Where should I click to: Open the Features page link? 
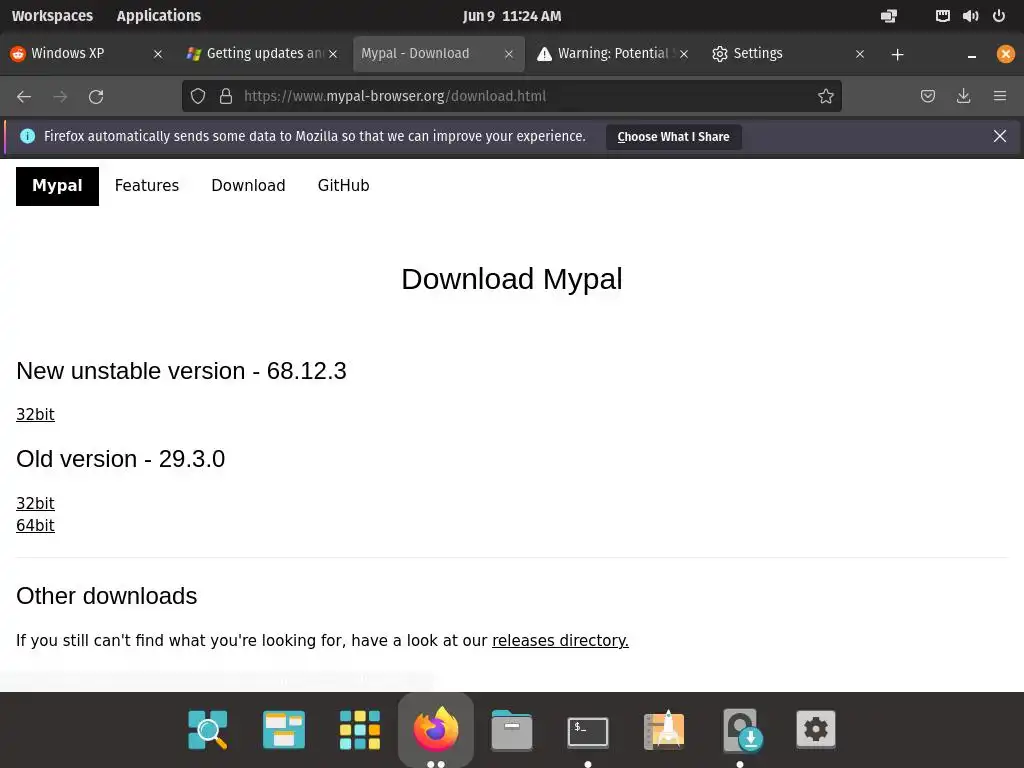click(147, 185)
